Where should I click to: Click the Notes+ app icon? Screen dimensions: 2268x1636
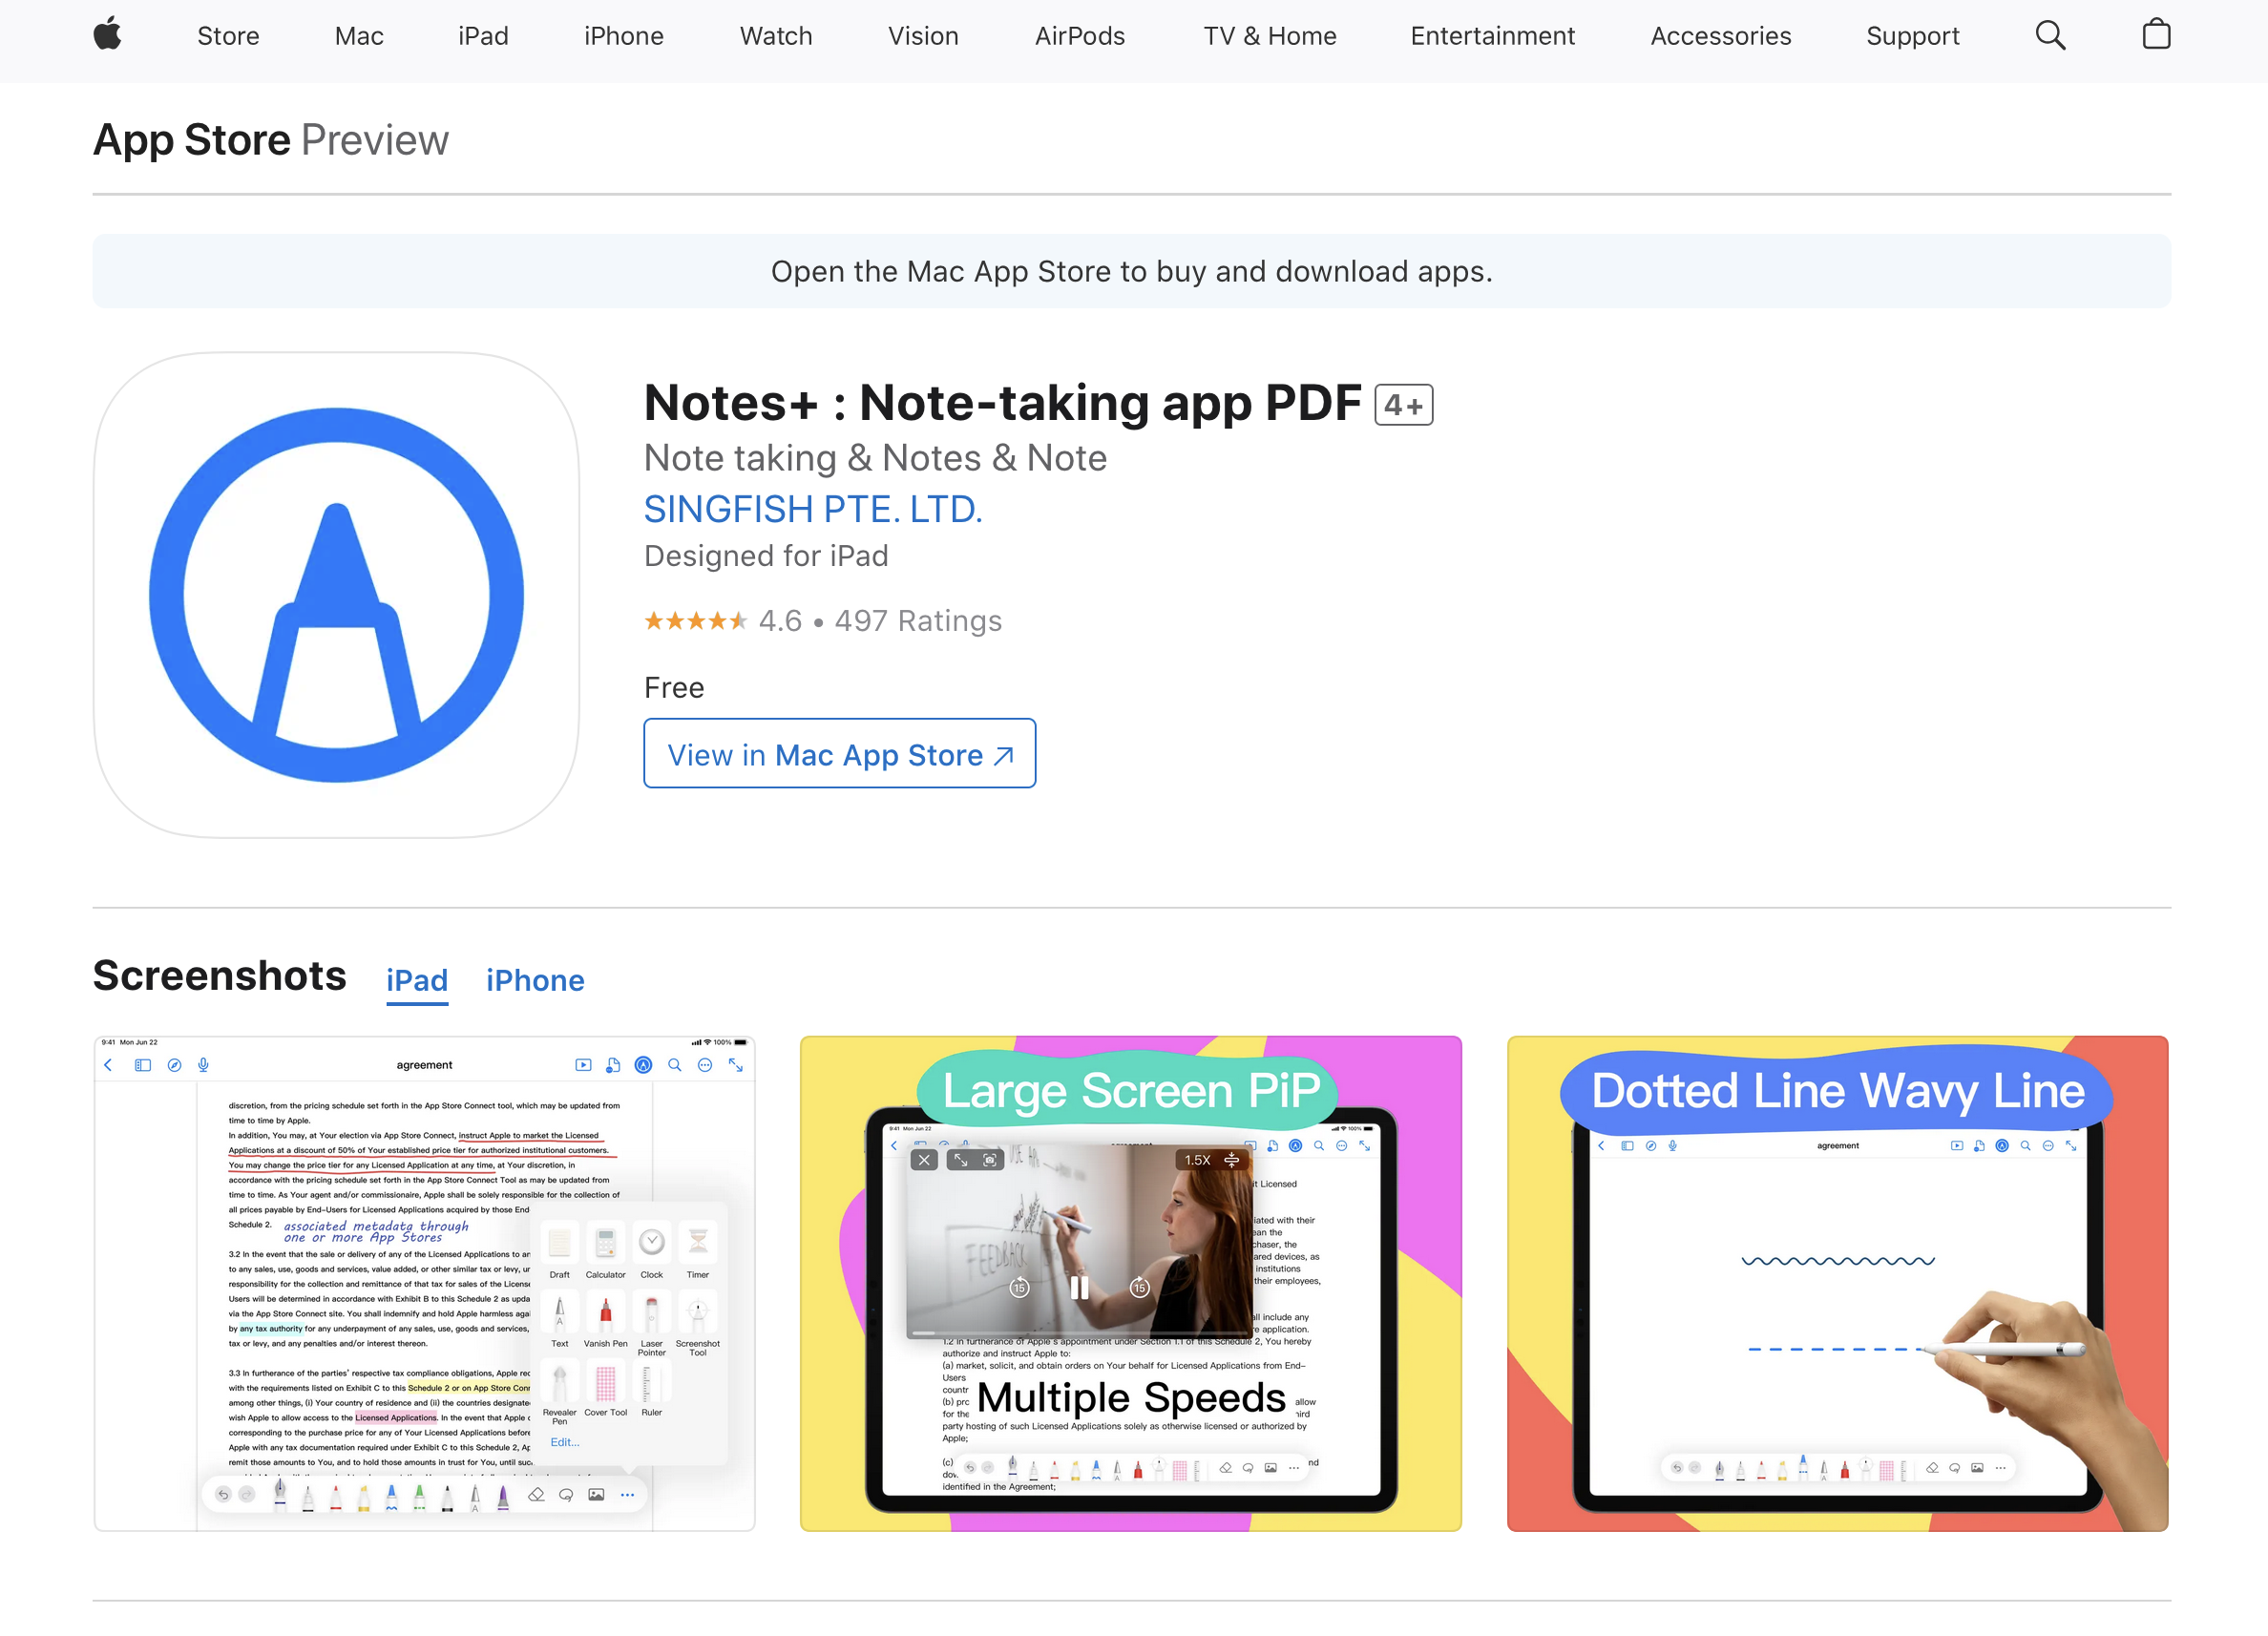coord(336,594)
